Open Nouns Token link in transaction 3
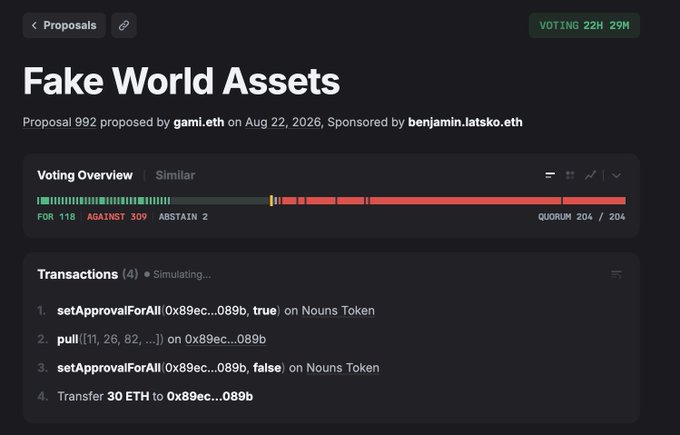680x435 pixels. click(343, 368)
